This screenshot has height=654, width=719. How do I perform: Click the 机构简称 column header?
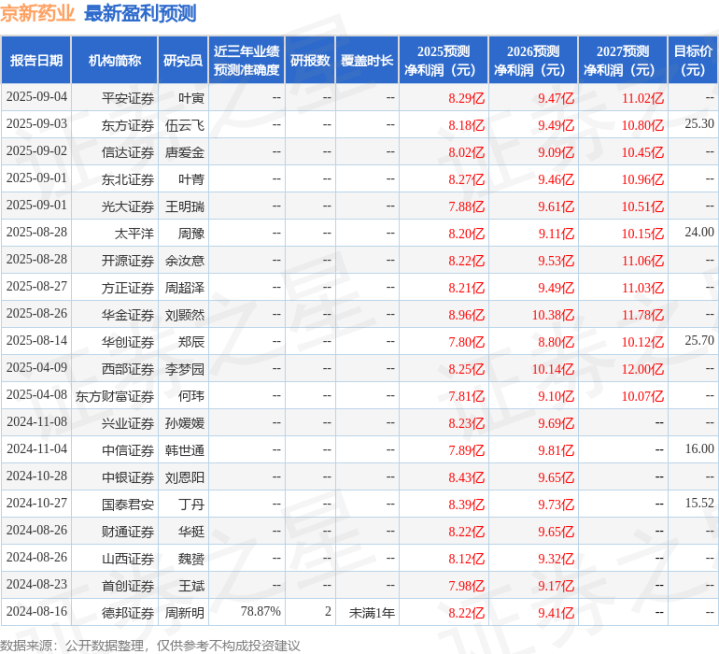coord(114,60)
